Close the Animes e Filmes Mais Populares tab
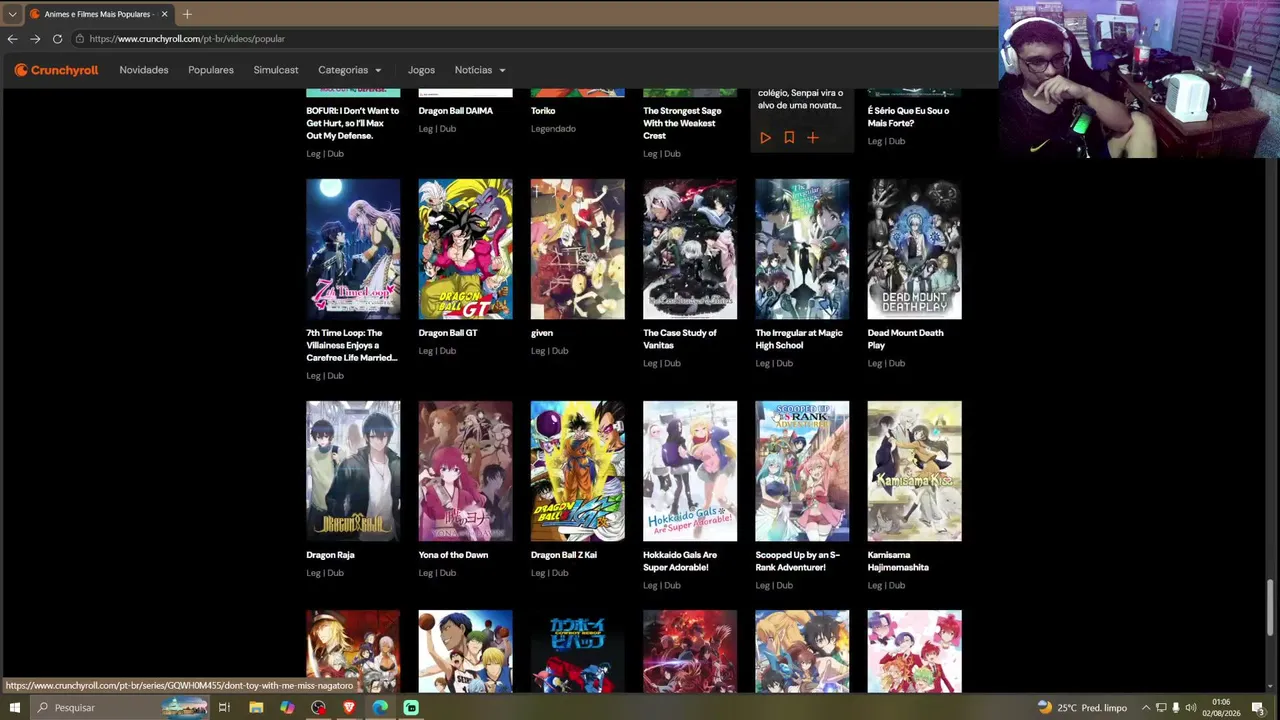The image size is (1280, 720). pyautogui.click(x=165, y=14)
